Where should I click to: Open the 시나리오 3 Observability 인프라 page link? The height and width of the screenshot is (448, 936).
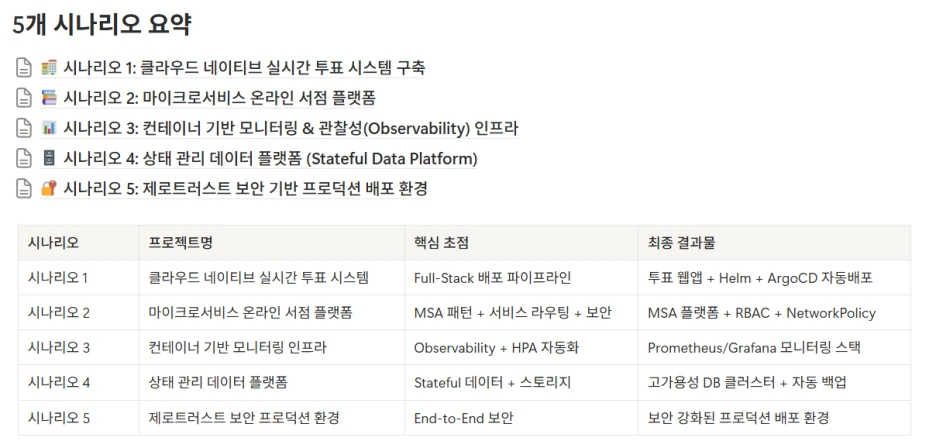pos(291,128)
